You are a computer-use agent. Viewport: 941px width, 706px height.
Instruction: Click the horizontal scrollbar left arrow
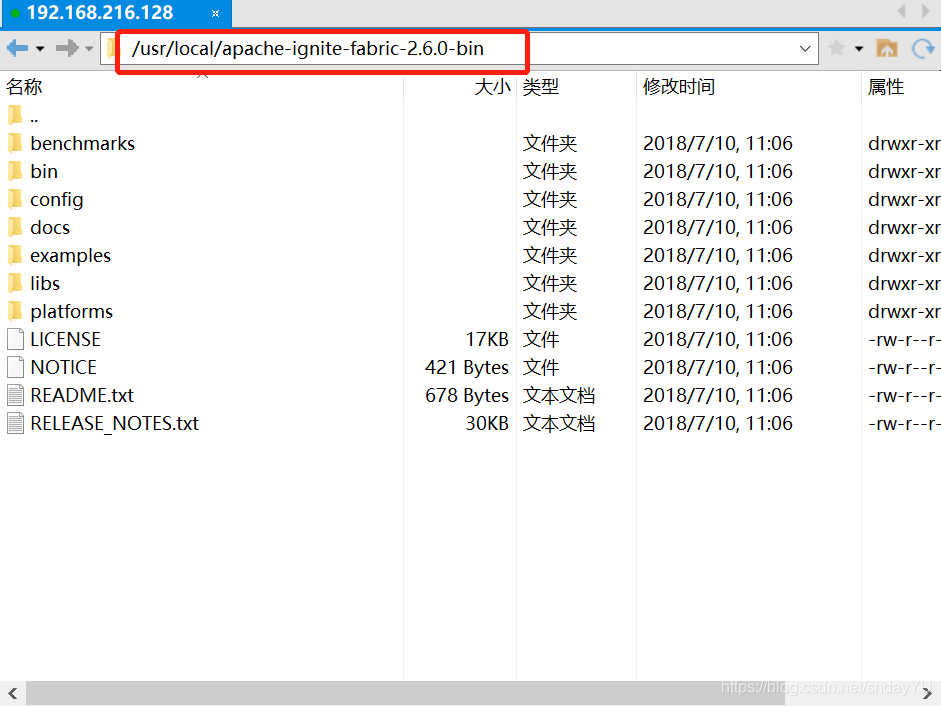point(13,693)
